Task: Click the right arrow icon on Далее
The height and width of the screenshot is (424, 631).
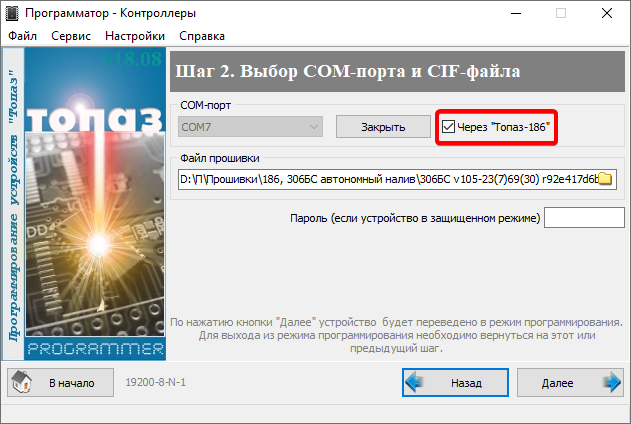Action: (x=612, y=382)
